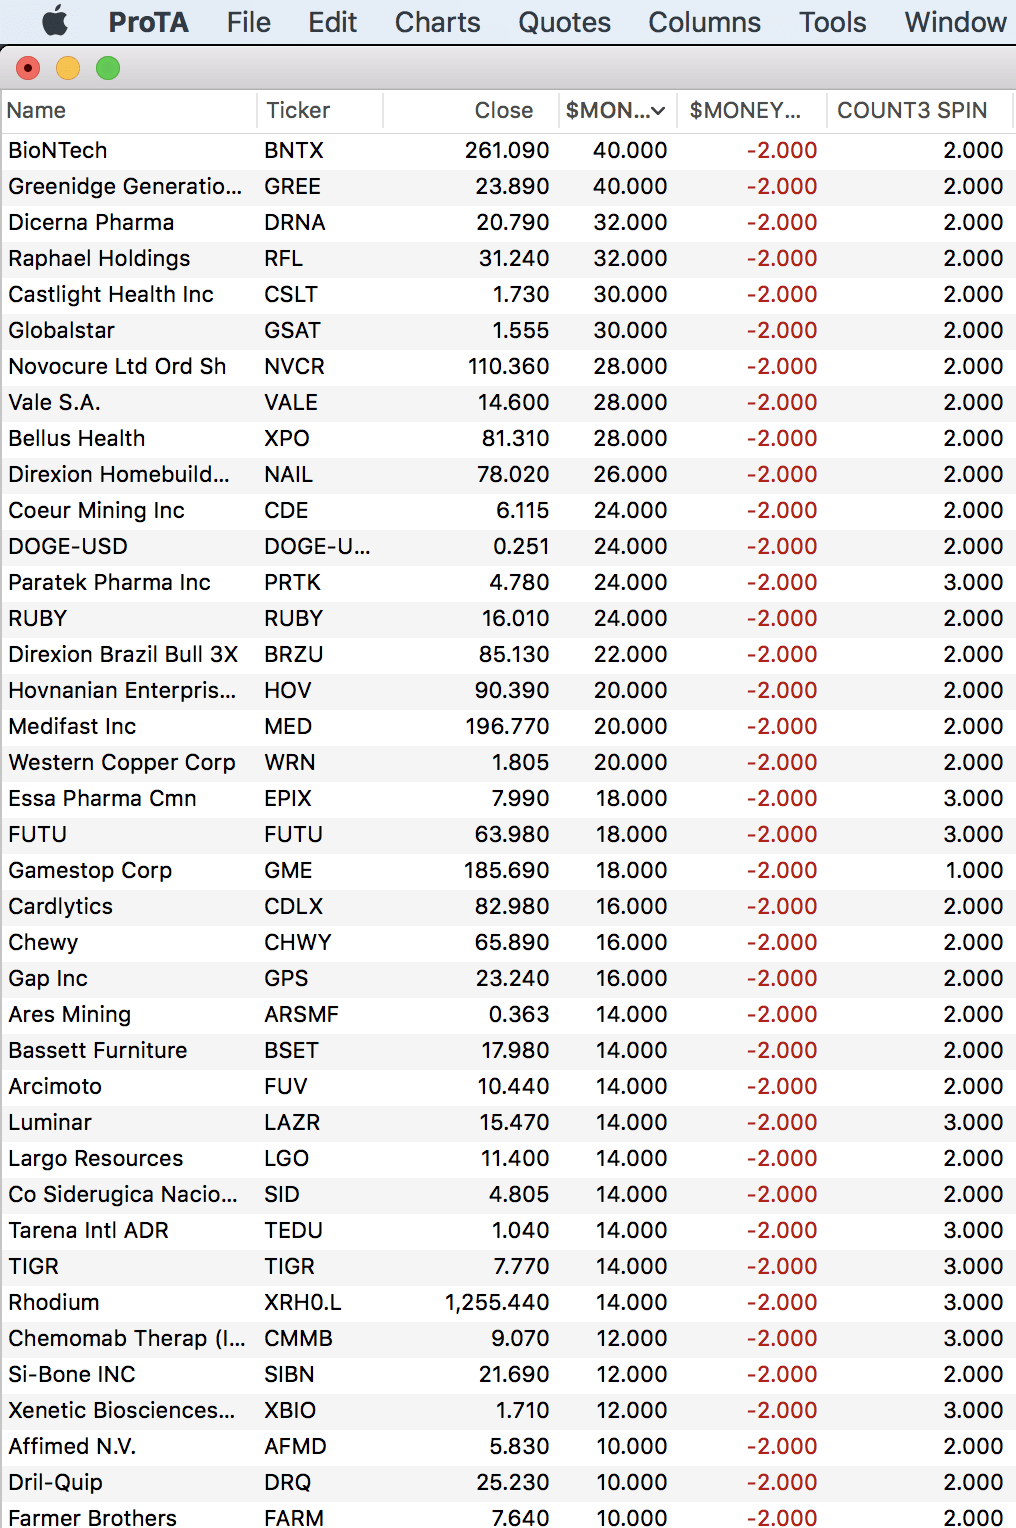Sort by the Ticker column header
Screen dimensions: 1016x1528
pos(320,110)
